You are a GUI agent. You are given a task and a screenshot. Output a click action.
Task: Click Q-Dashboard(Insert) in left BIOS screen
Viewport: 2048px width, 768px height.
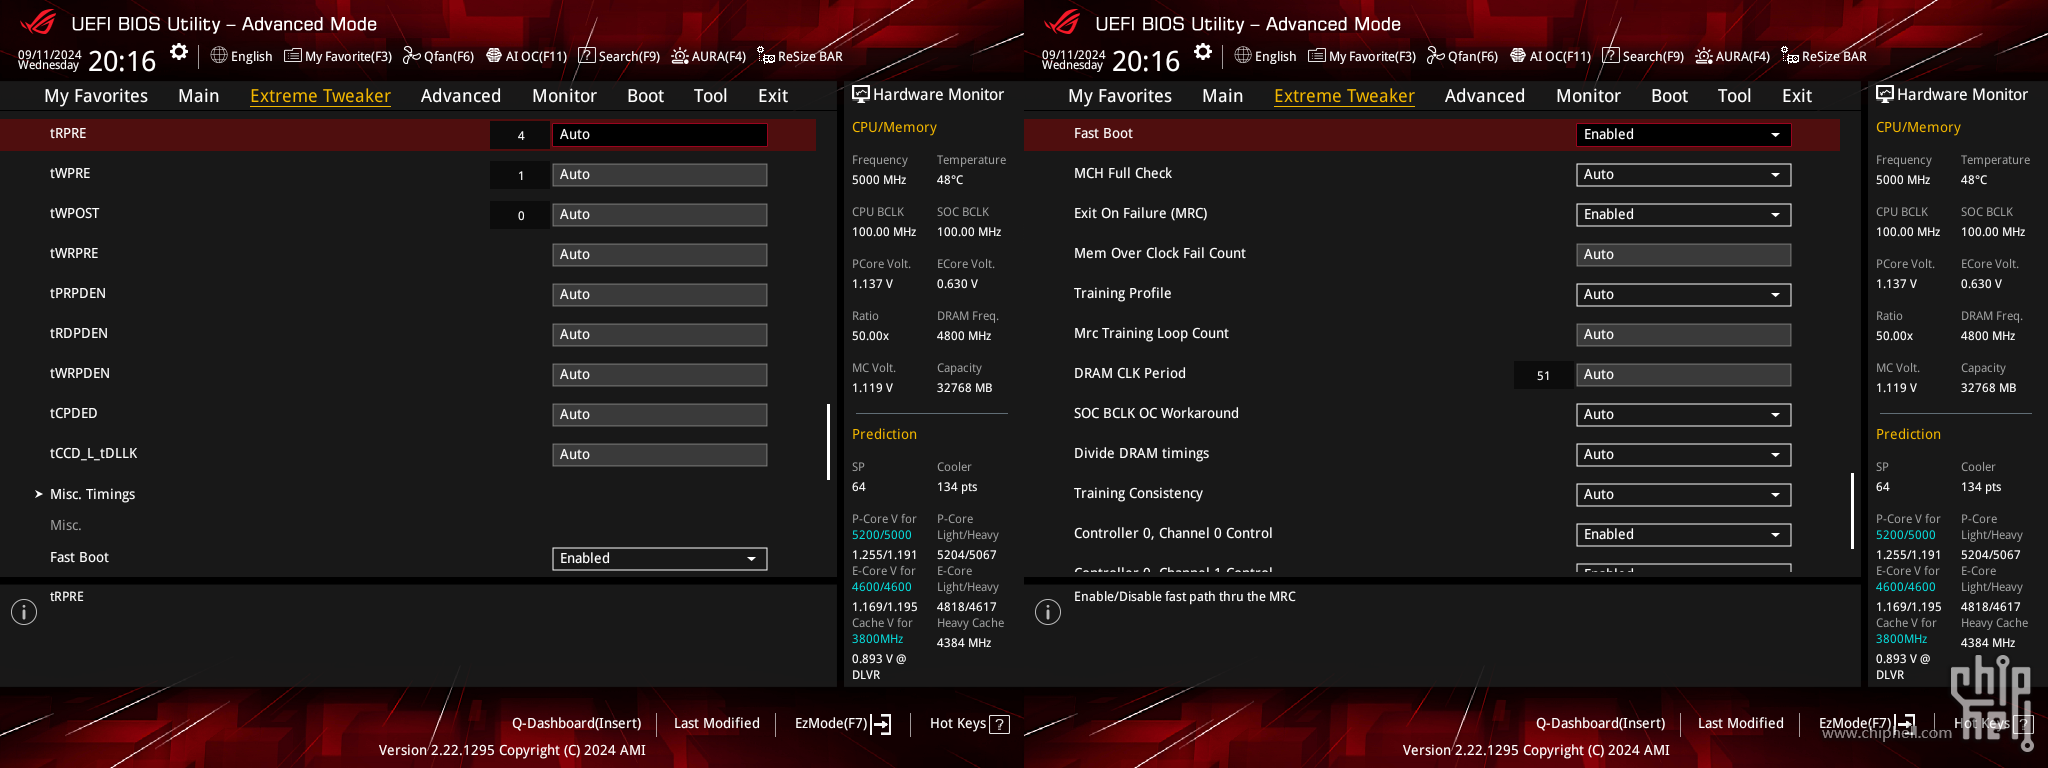tap(577, 723)
